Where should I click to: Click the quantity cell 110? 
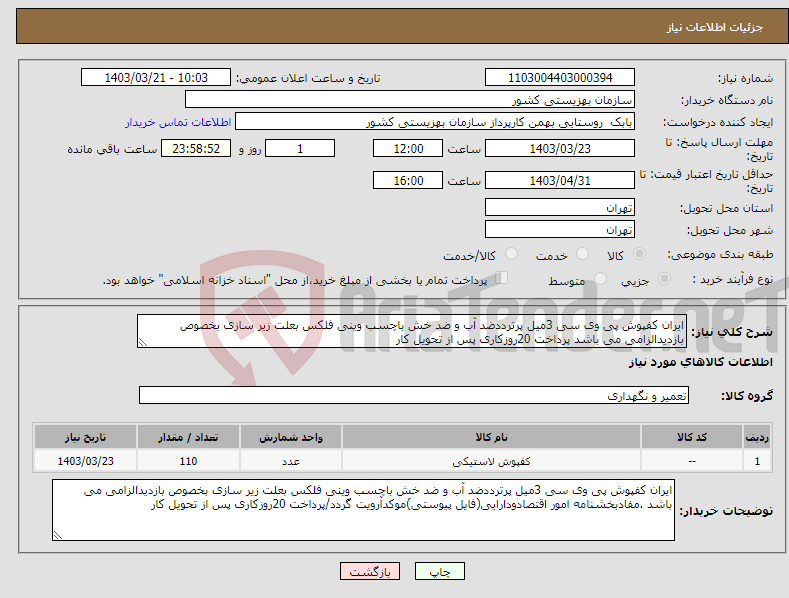pyautogui.click(x=188, y=461)
